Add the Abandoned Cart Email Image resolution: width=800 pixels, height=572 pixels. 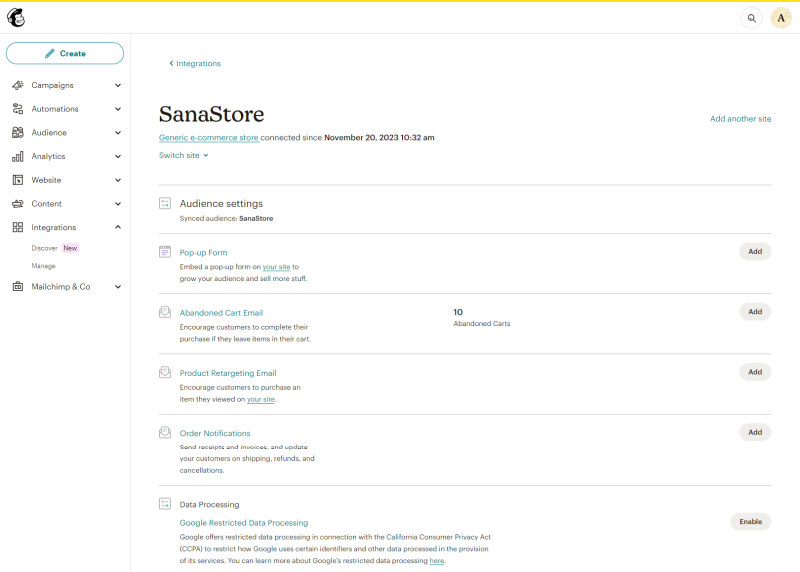[755, 312]
